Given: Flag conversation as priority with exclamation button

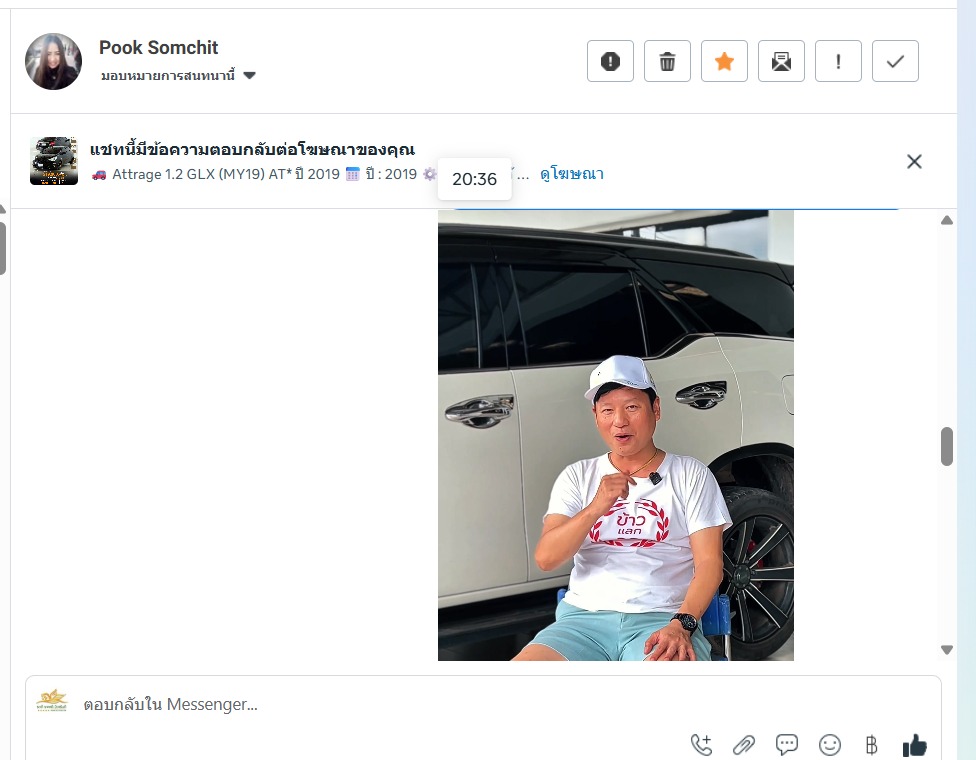Looking at the screenshot, I should click(x=838, y=61).
